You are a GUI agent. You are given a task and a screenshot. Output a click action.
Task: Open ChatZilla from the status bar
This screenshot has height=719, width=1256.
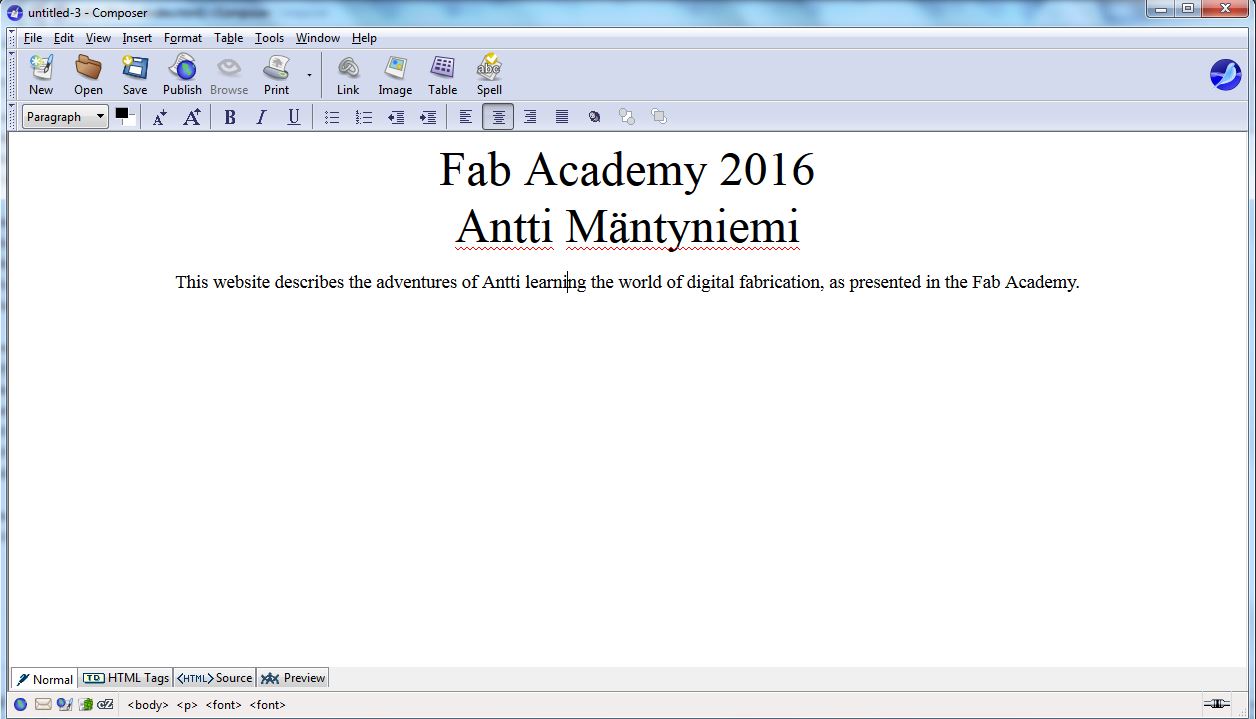(x=105, y=704)
